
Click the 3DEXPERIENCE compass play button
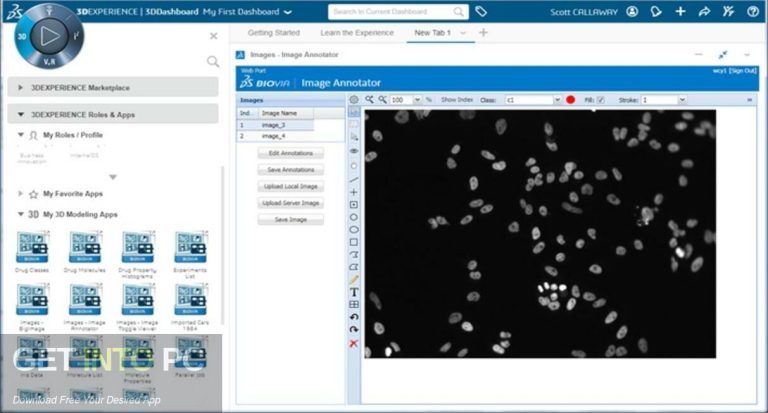point(48,35)
